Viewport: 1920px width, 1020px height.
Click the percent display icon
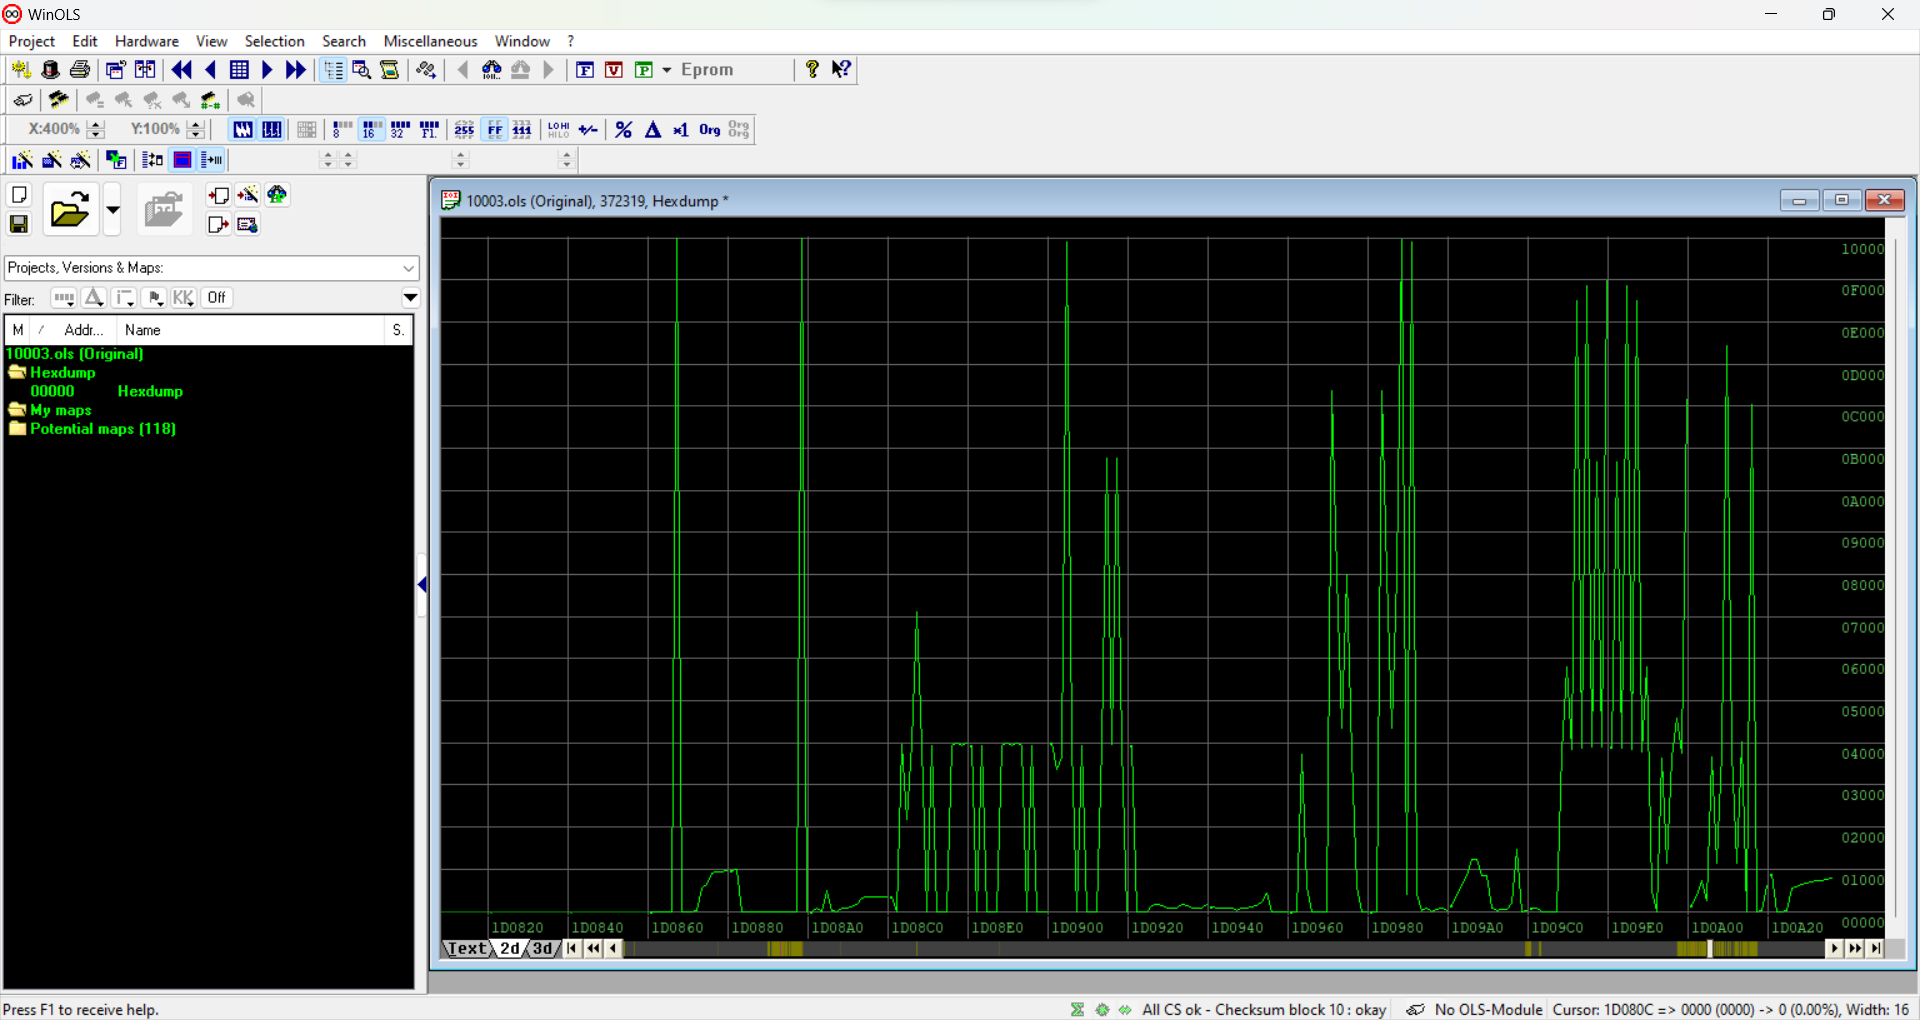pos(623,130)
